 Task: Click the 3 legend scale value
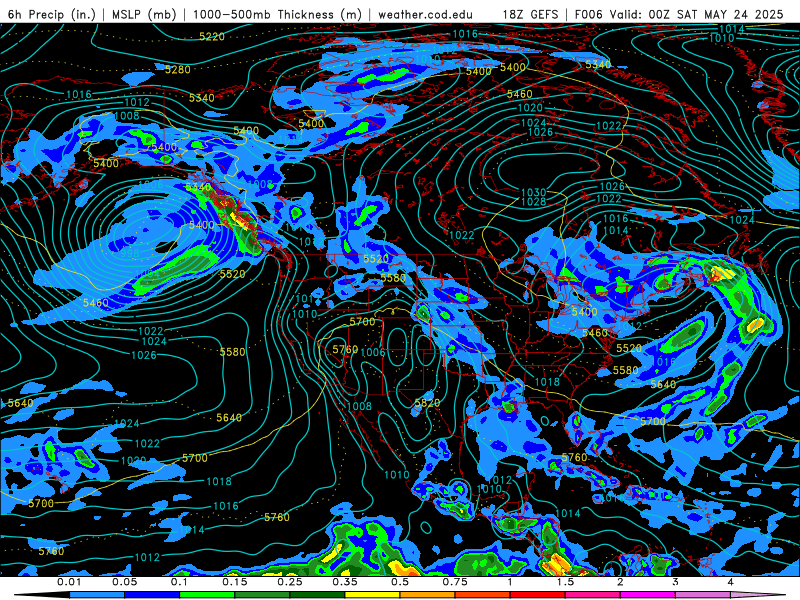[x=676, y=582]
